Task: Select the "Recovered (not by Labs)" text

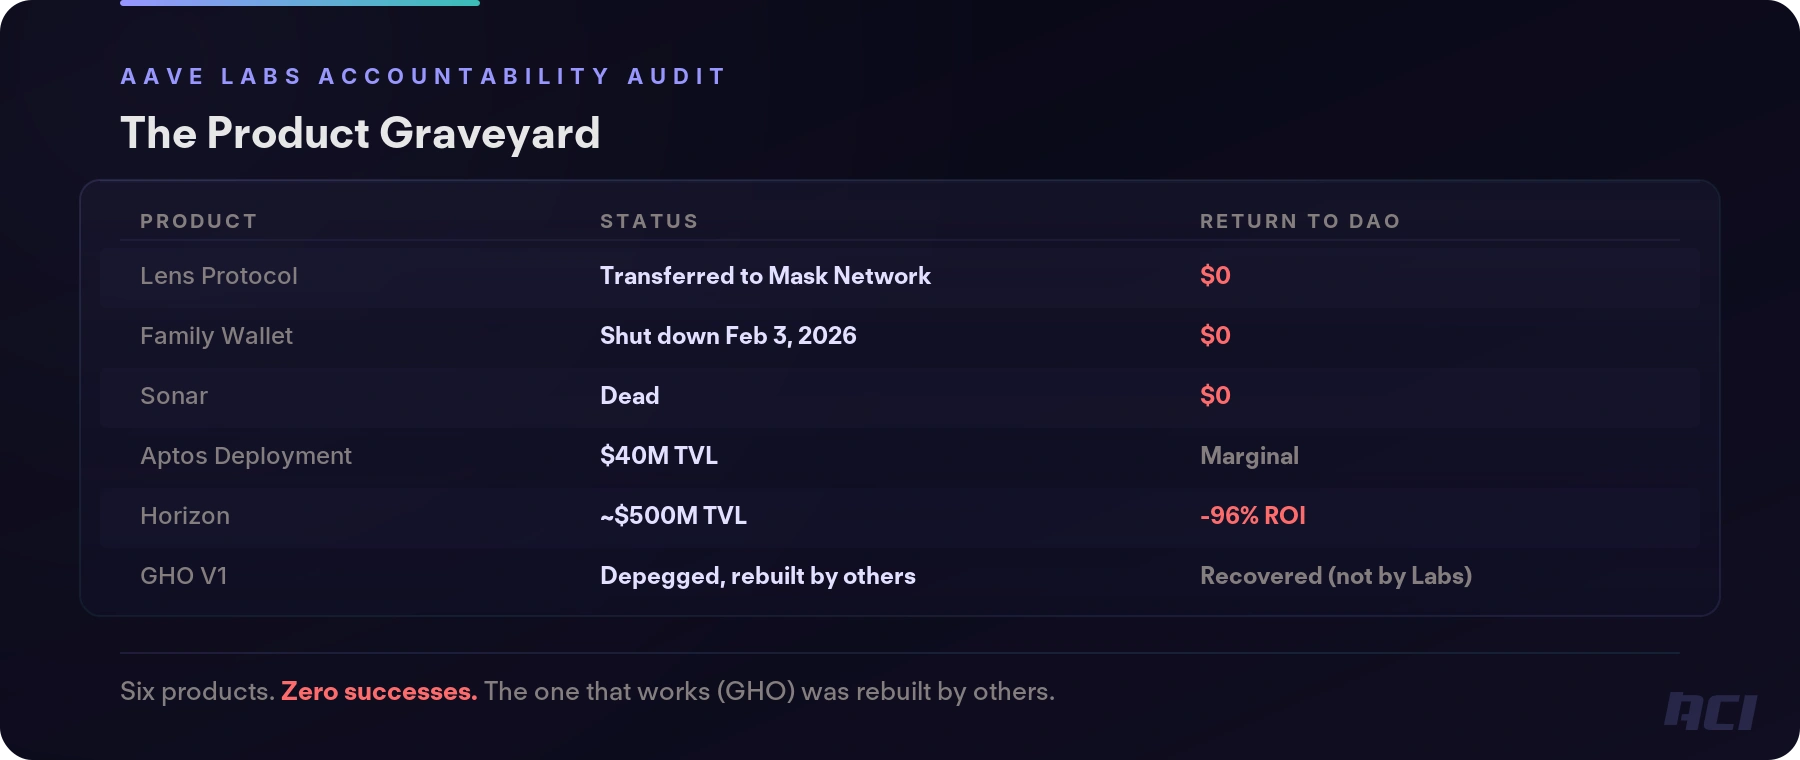Action: point(1335,576)
